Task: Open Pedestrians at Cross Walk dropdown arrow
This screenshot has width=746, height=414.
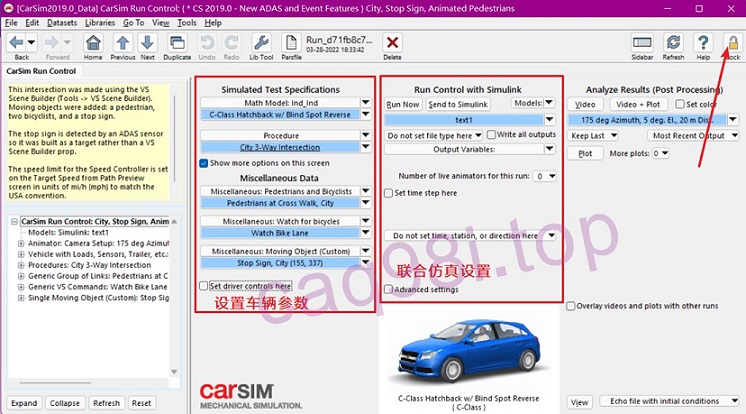Action: coord(365,203)
